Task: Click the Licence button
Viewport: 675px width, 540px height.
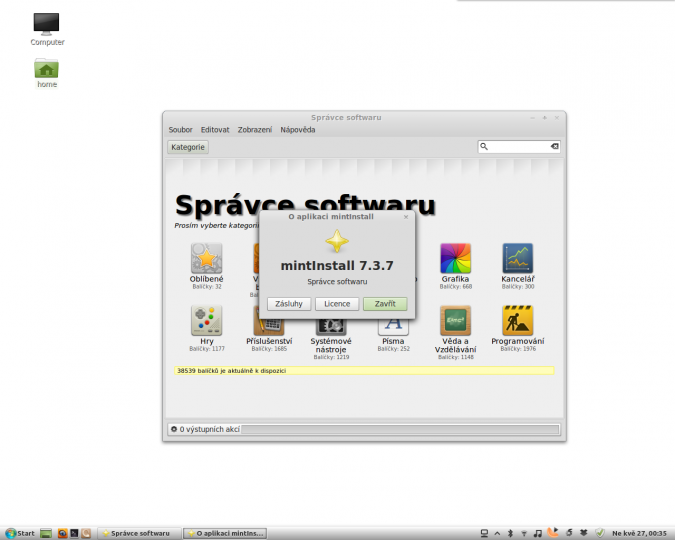Action: 337,304
